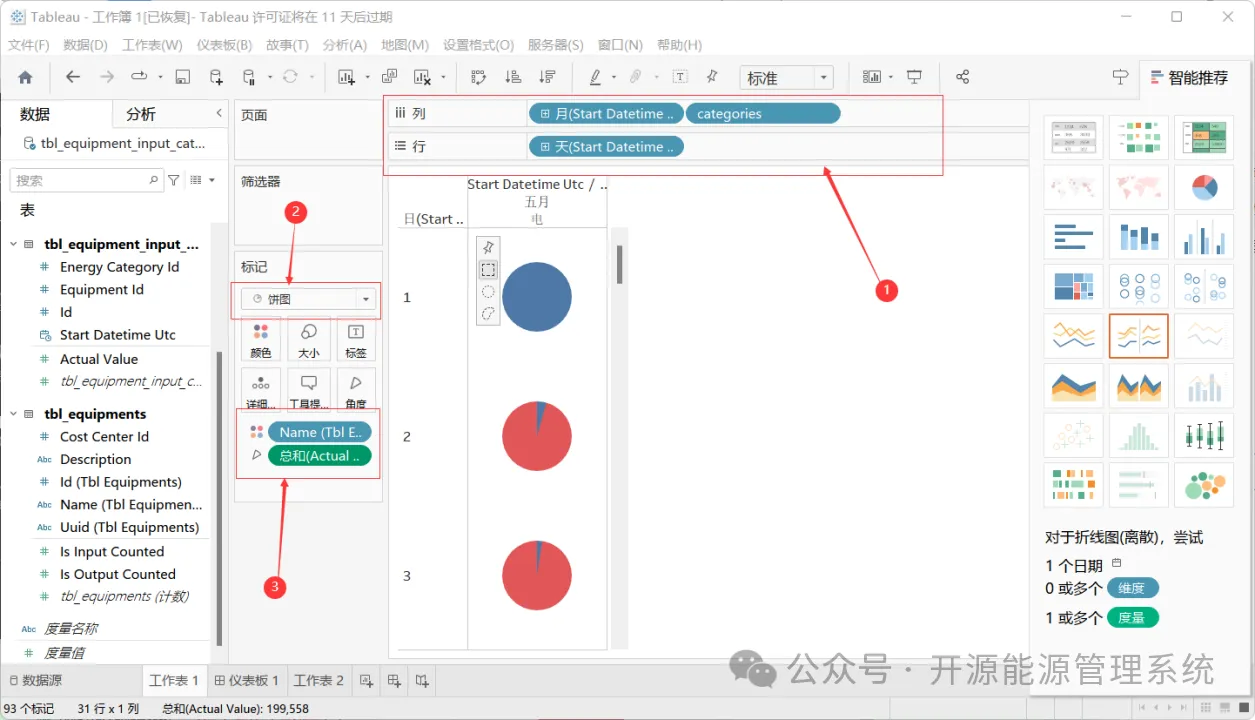Click the blue pie chart for day 1
This screenshot has width=1255, height=720.
537,297
